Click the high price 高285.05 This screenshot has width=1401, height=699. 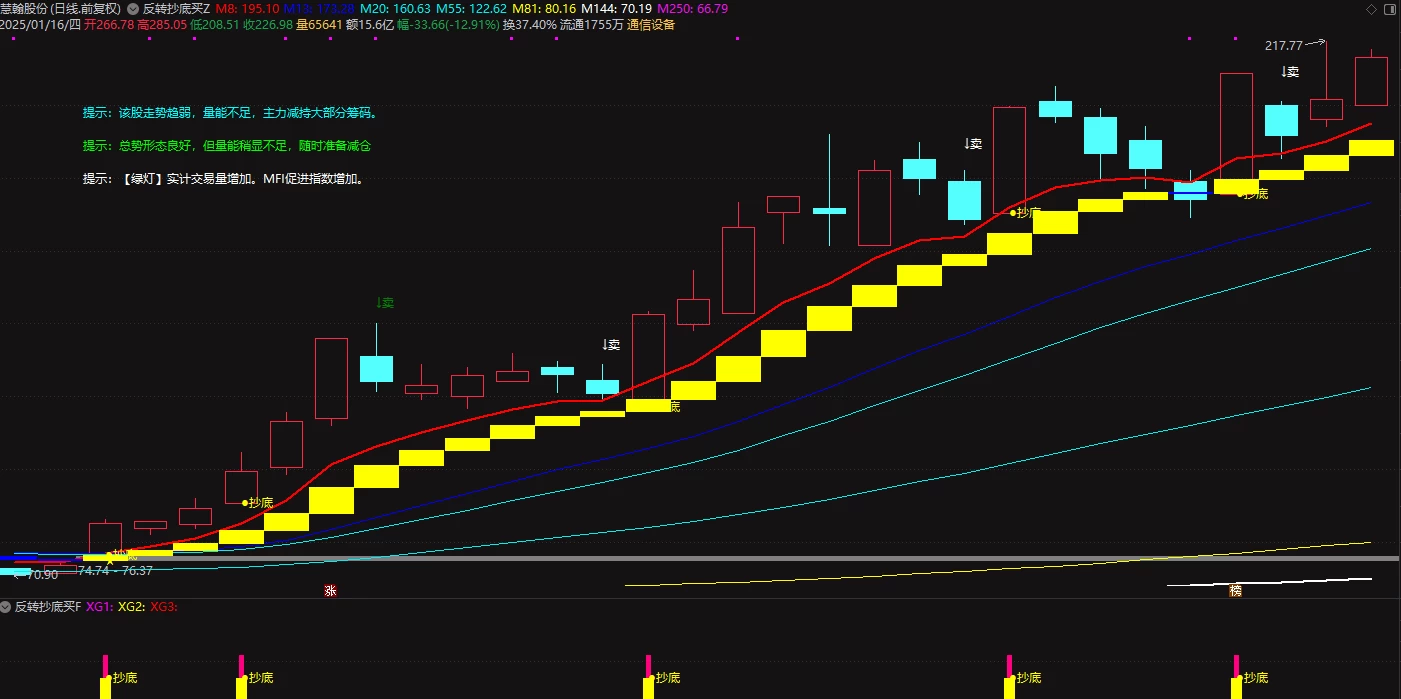point(161,24)
